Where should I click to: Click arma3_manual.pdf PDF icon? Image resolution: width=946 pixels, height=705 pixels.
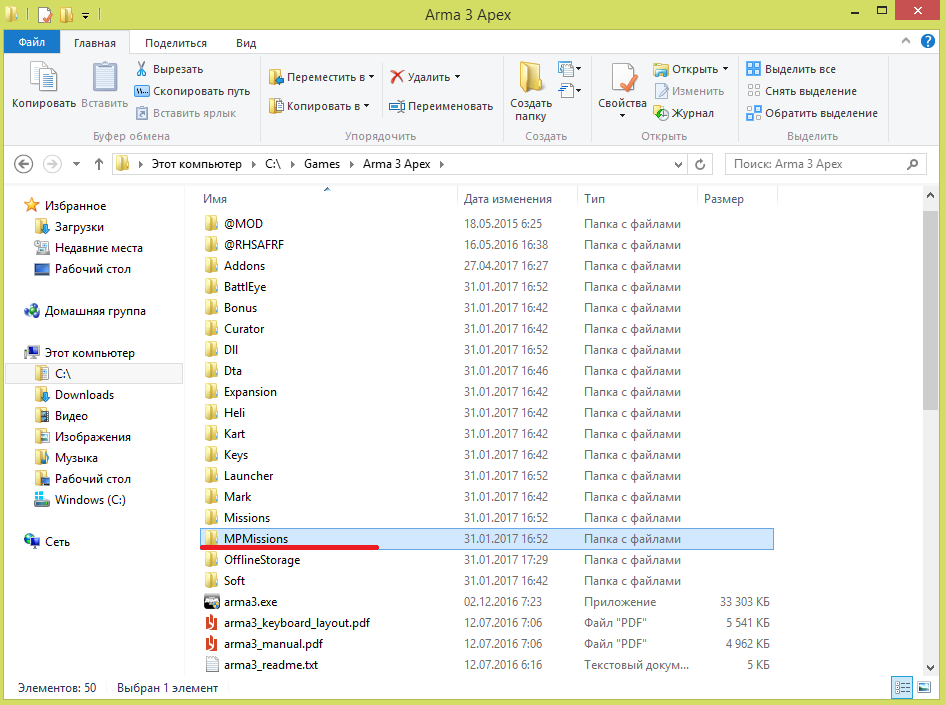click(x=211, y=643)
